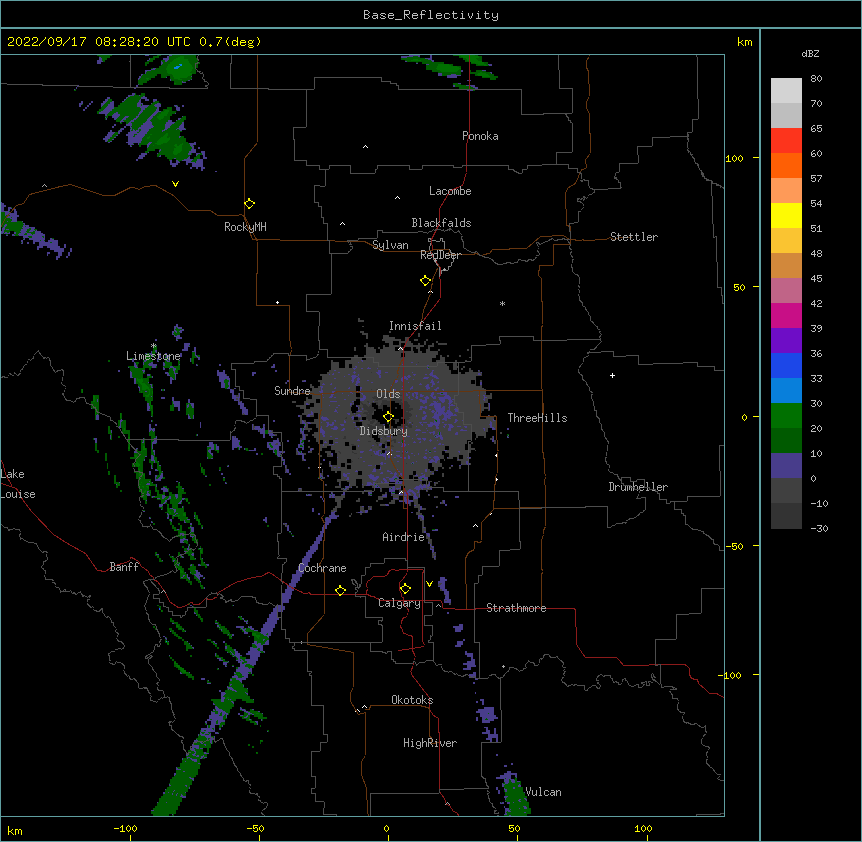Click the Lake Louise label
Screen dimensions: 862x842
pyautogui.click(x=18, y=484)
